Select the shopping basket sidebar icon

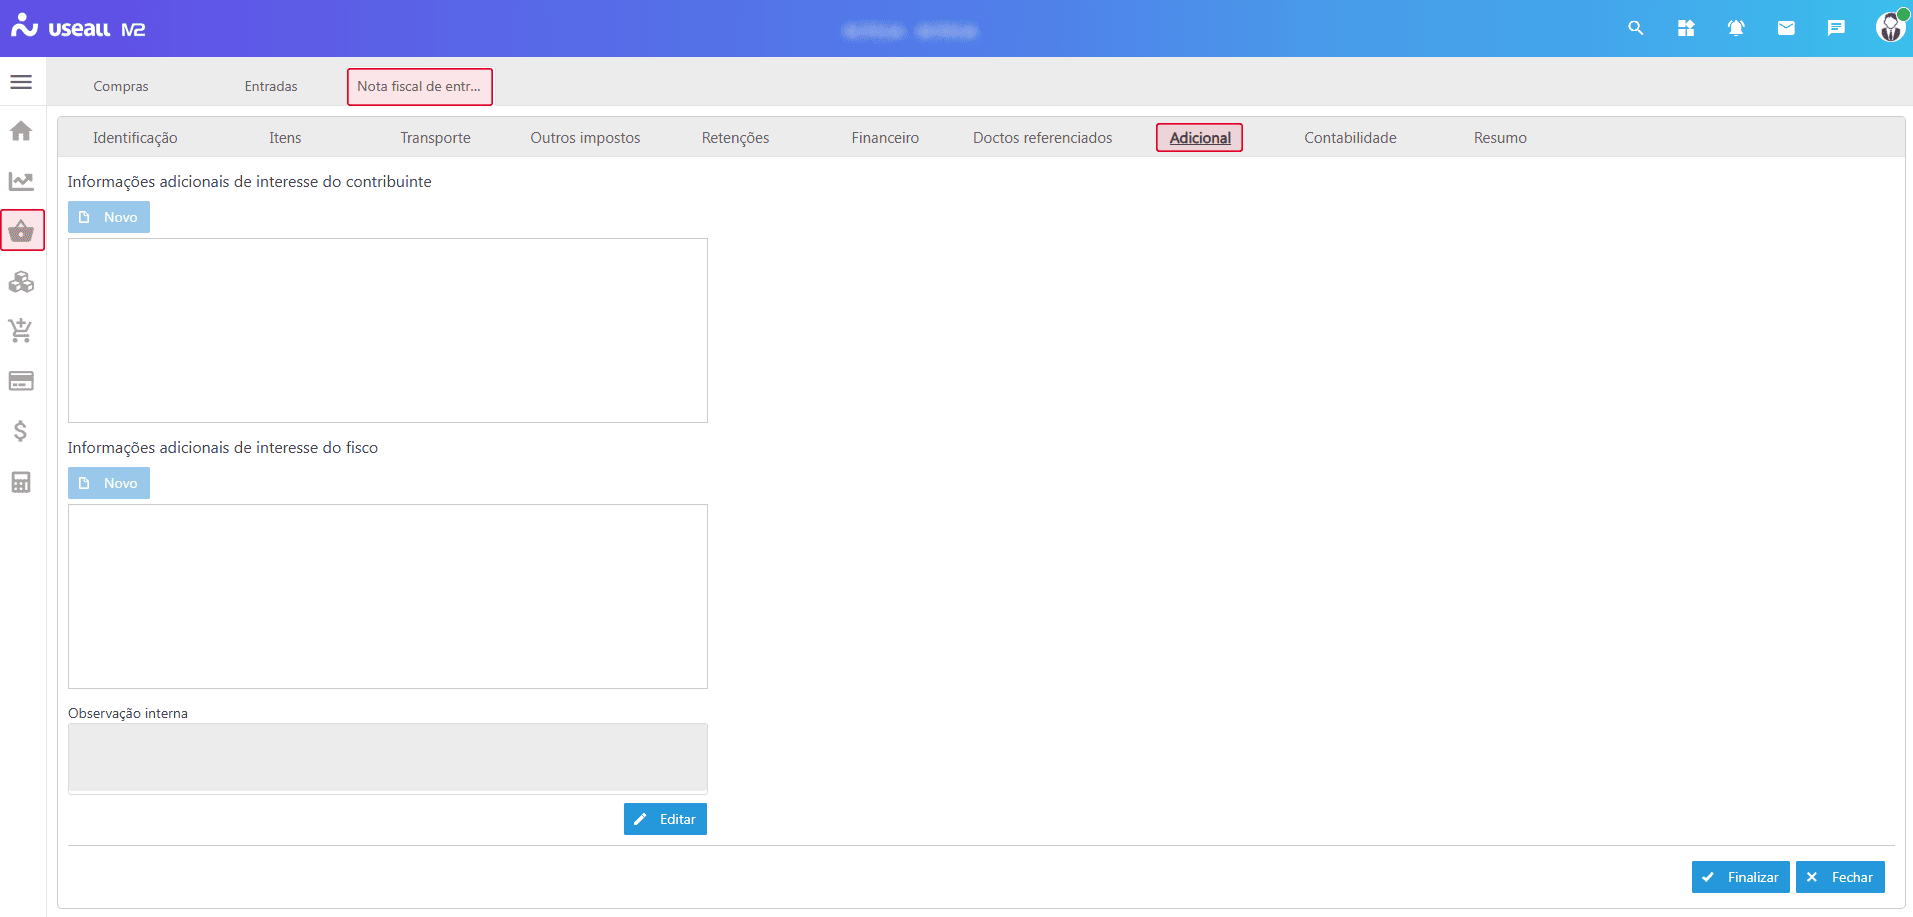[x=22, y=231]
